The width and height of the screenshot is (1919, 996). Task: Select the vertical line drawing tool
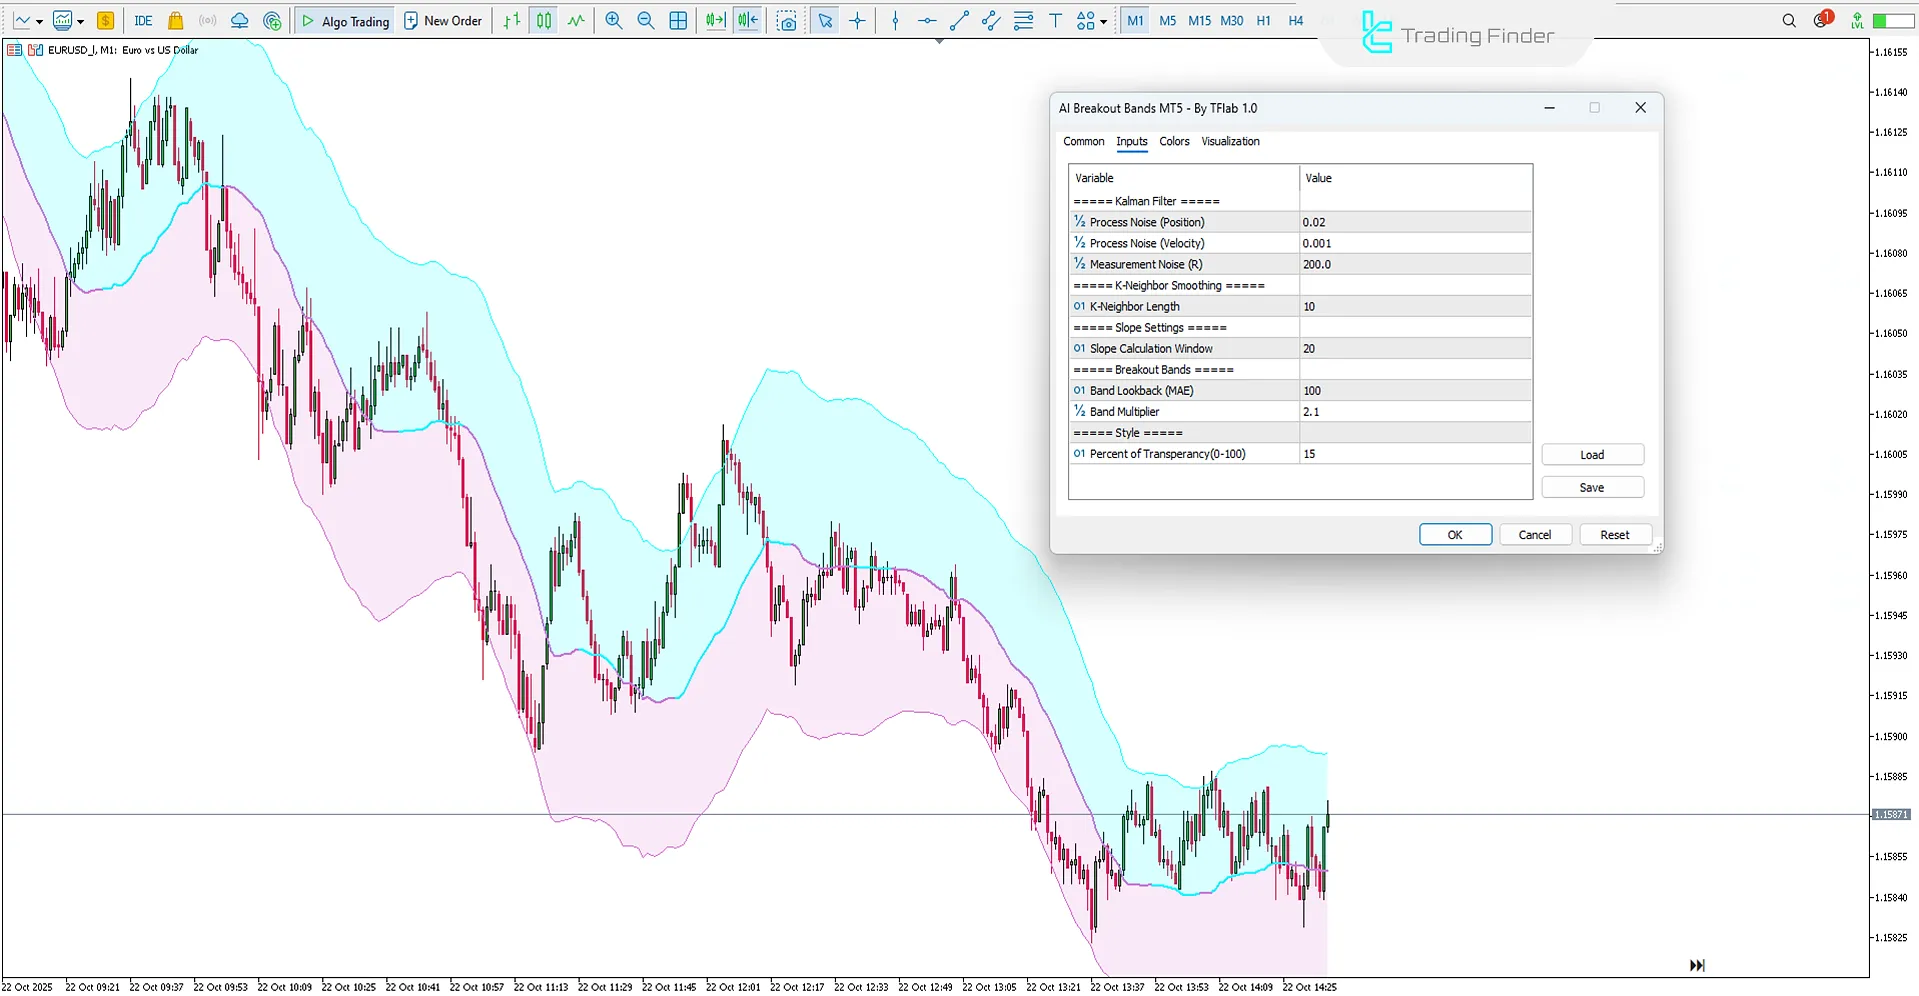(x=895, y=20)
